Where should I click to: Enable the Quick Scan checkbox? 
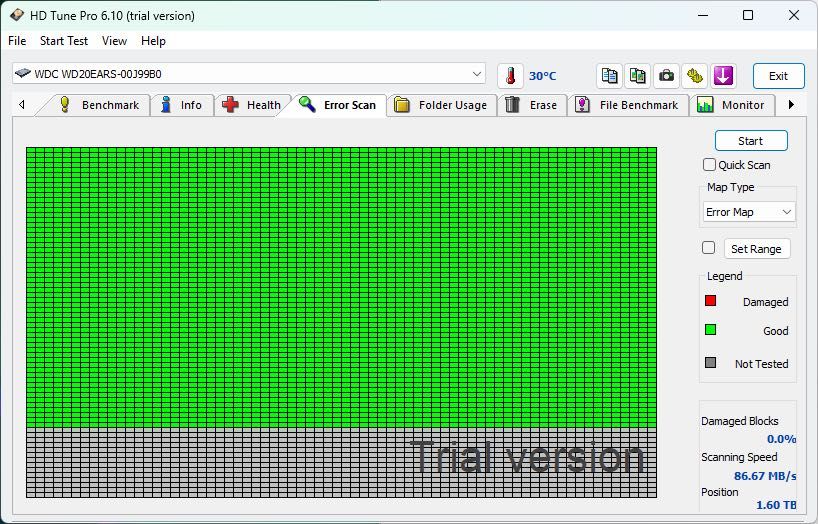click(709, 165)
